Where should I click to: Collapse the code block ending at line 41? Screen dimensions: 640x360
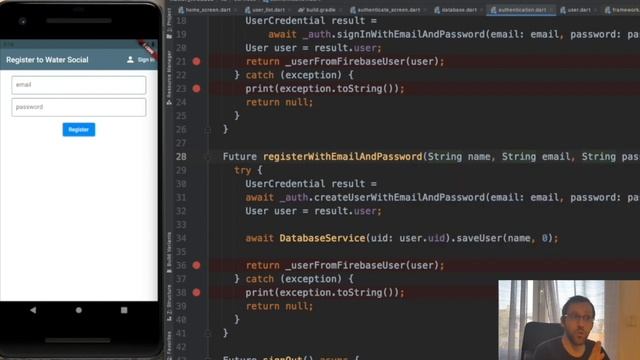tap(207, 333)
